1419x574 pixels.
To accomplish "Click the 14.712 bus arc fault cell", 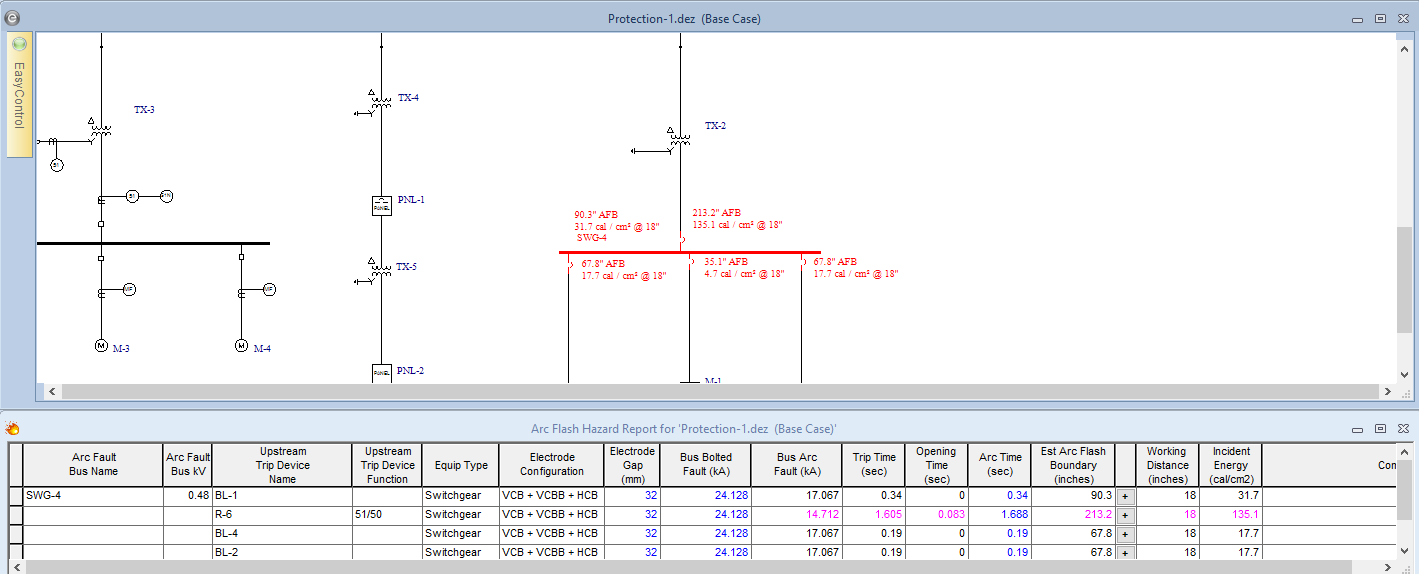I will [x=797, y=515].
